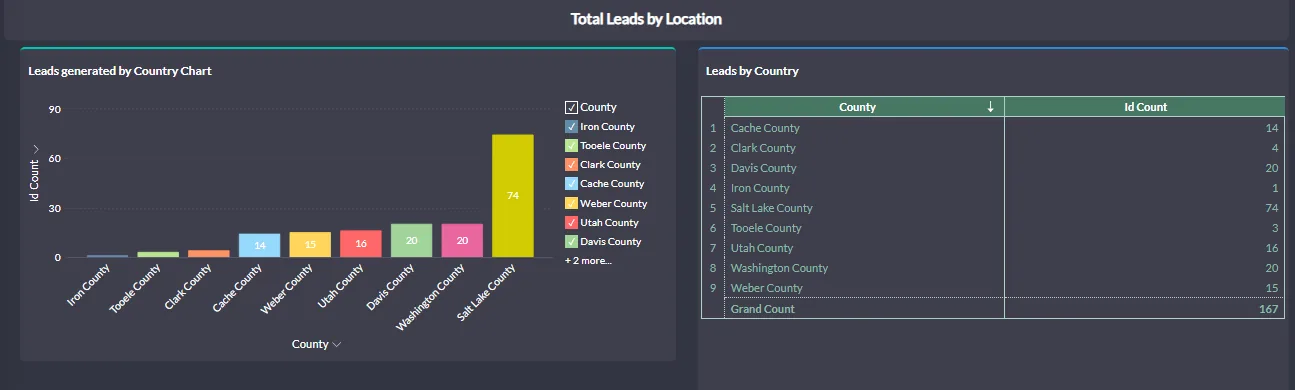The width and height of the screenshot is (1295, 390).
Task: Click the Weber County bar showing 15
Action: pyautogui.click(x=310, y=245)
